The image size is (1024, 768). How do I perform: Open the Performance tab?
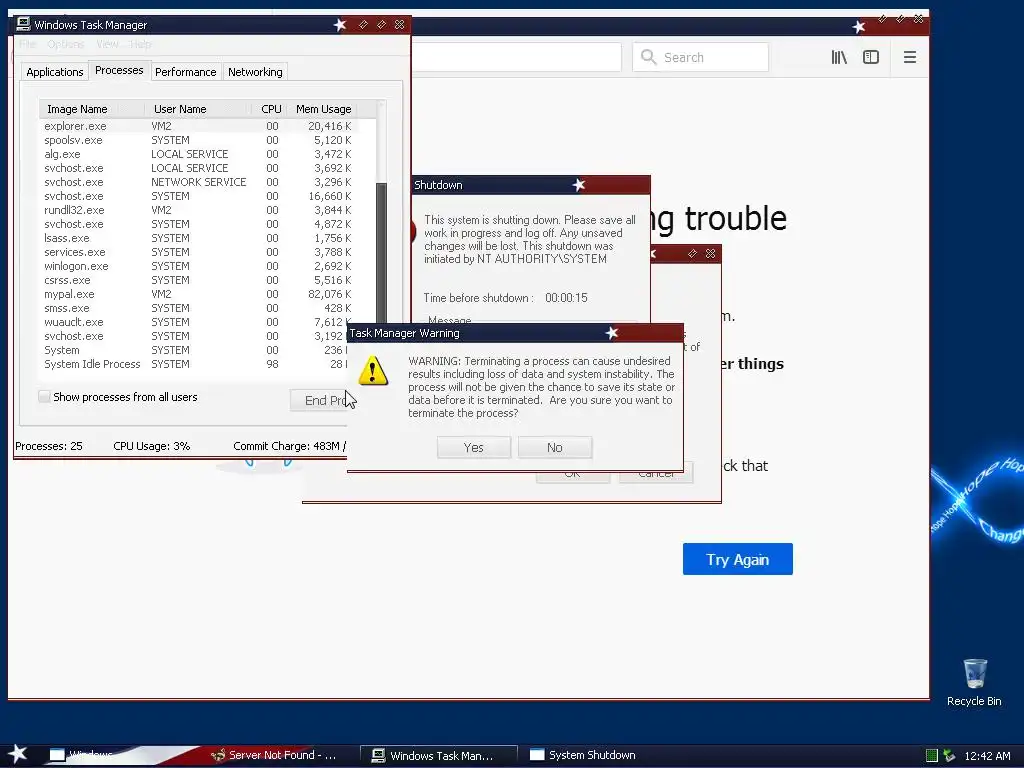(x=185, y=72)
